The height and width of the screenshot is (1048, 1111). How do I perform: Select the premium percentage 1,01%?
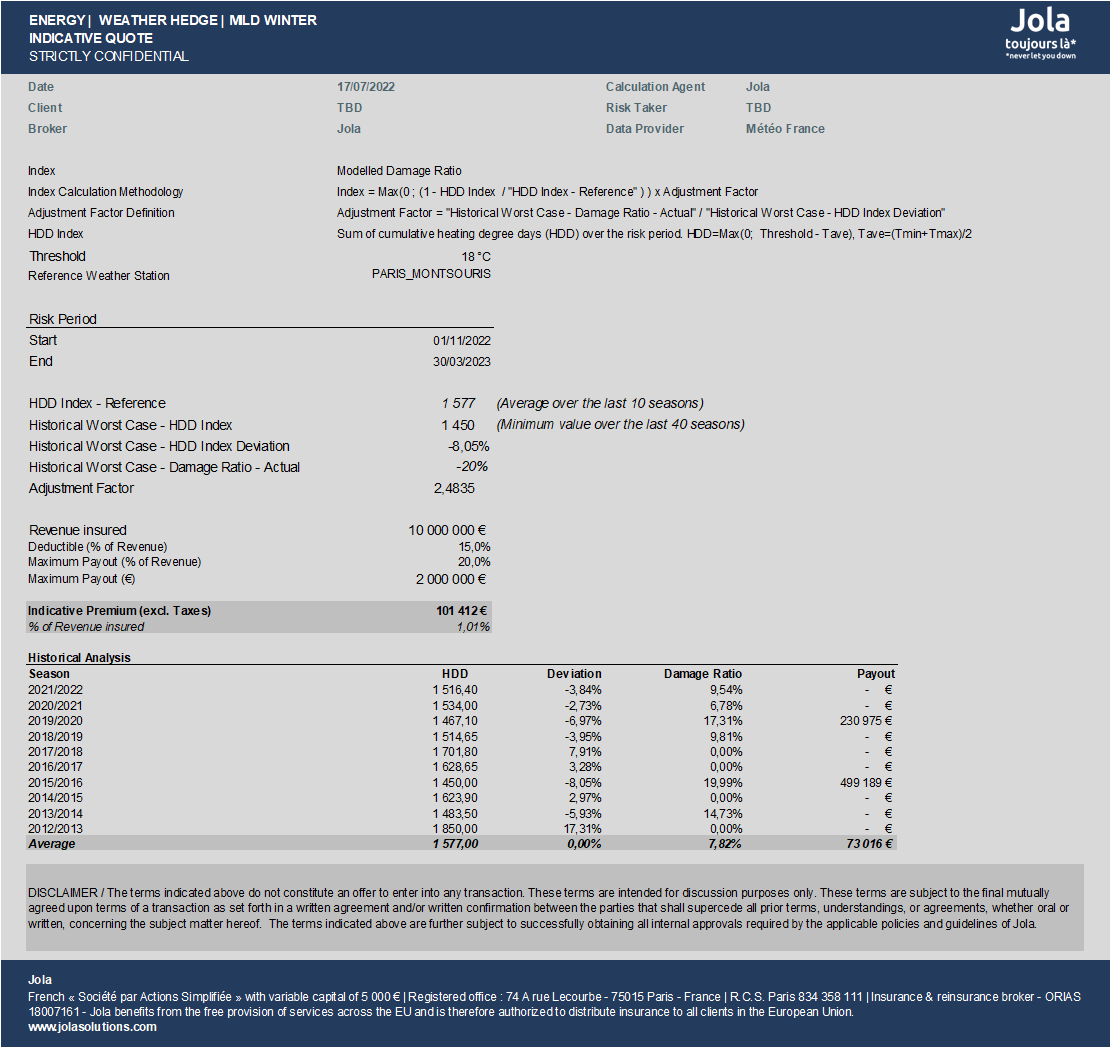[473, 626]
